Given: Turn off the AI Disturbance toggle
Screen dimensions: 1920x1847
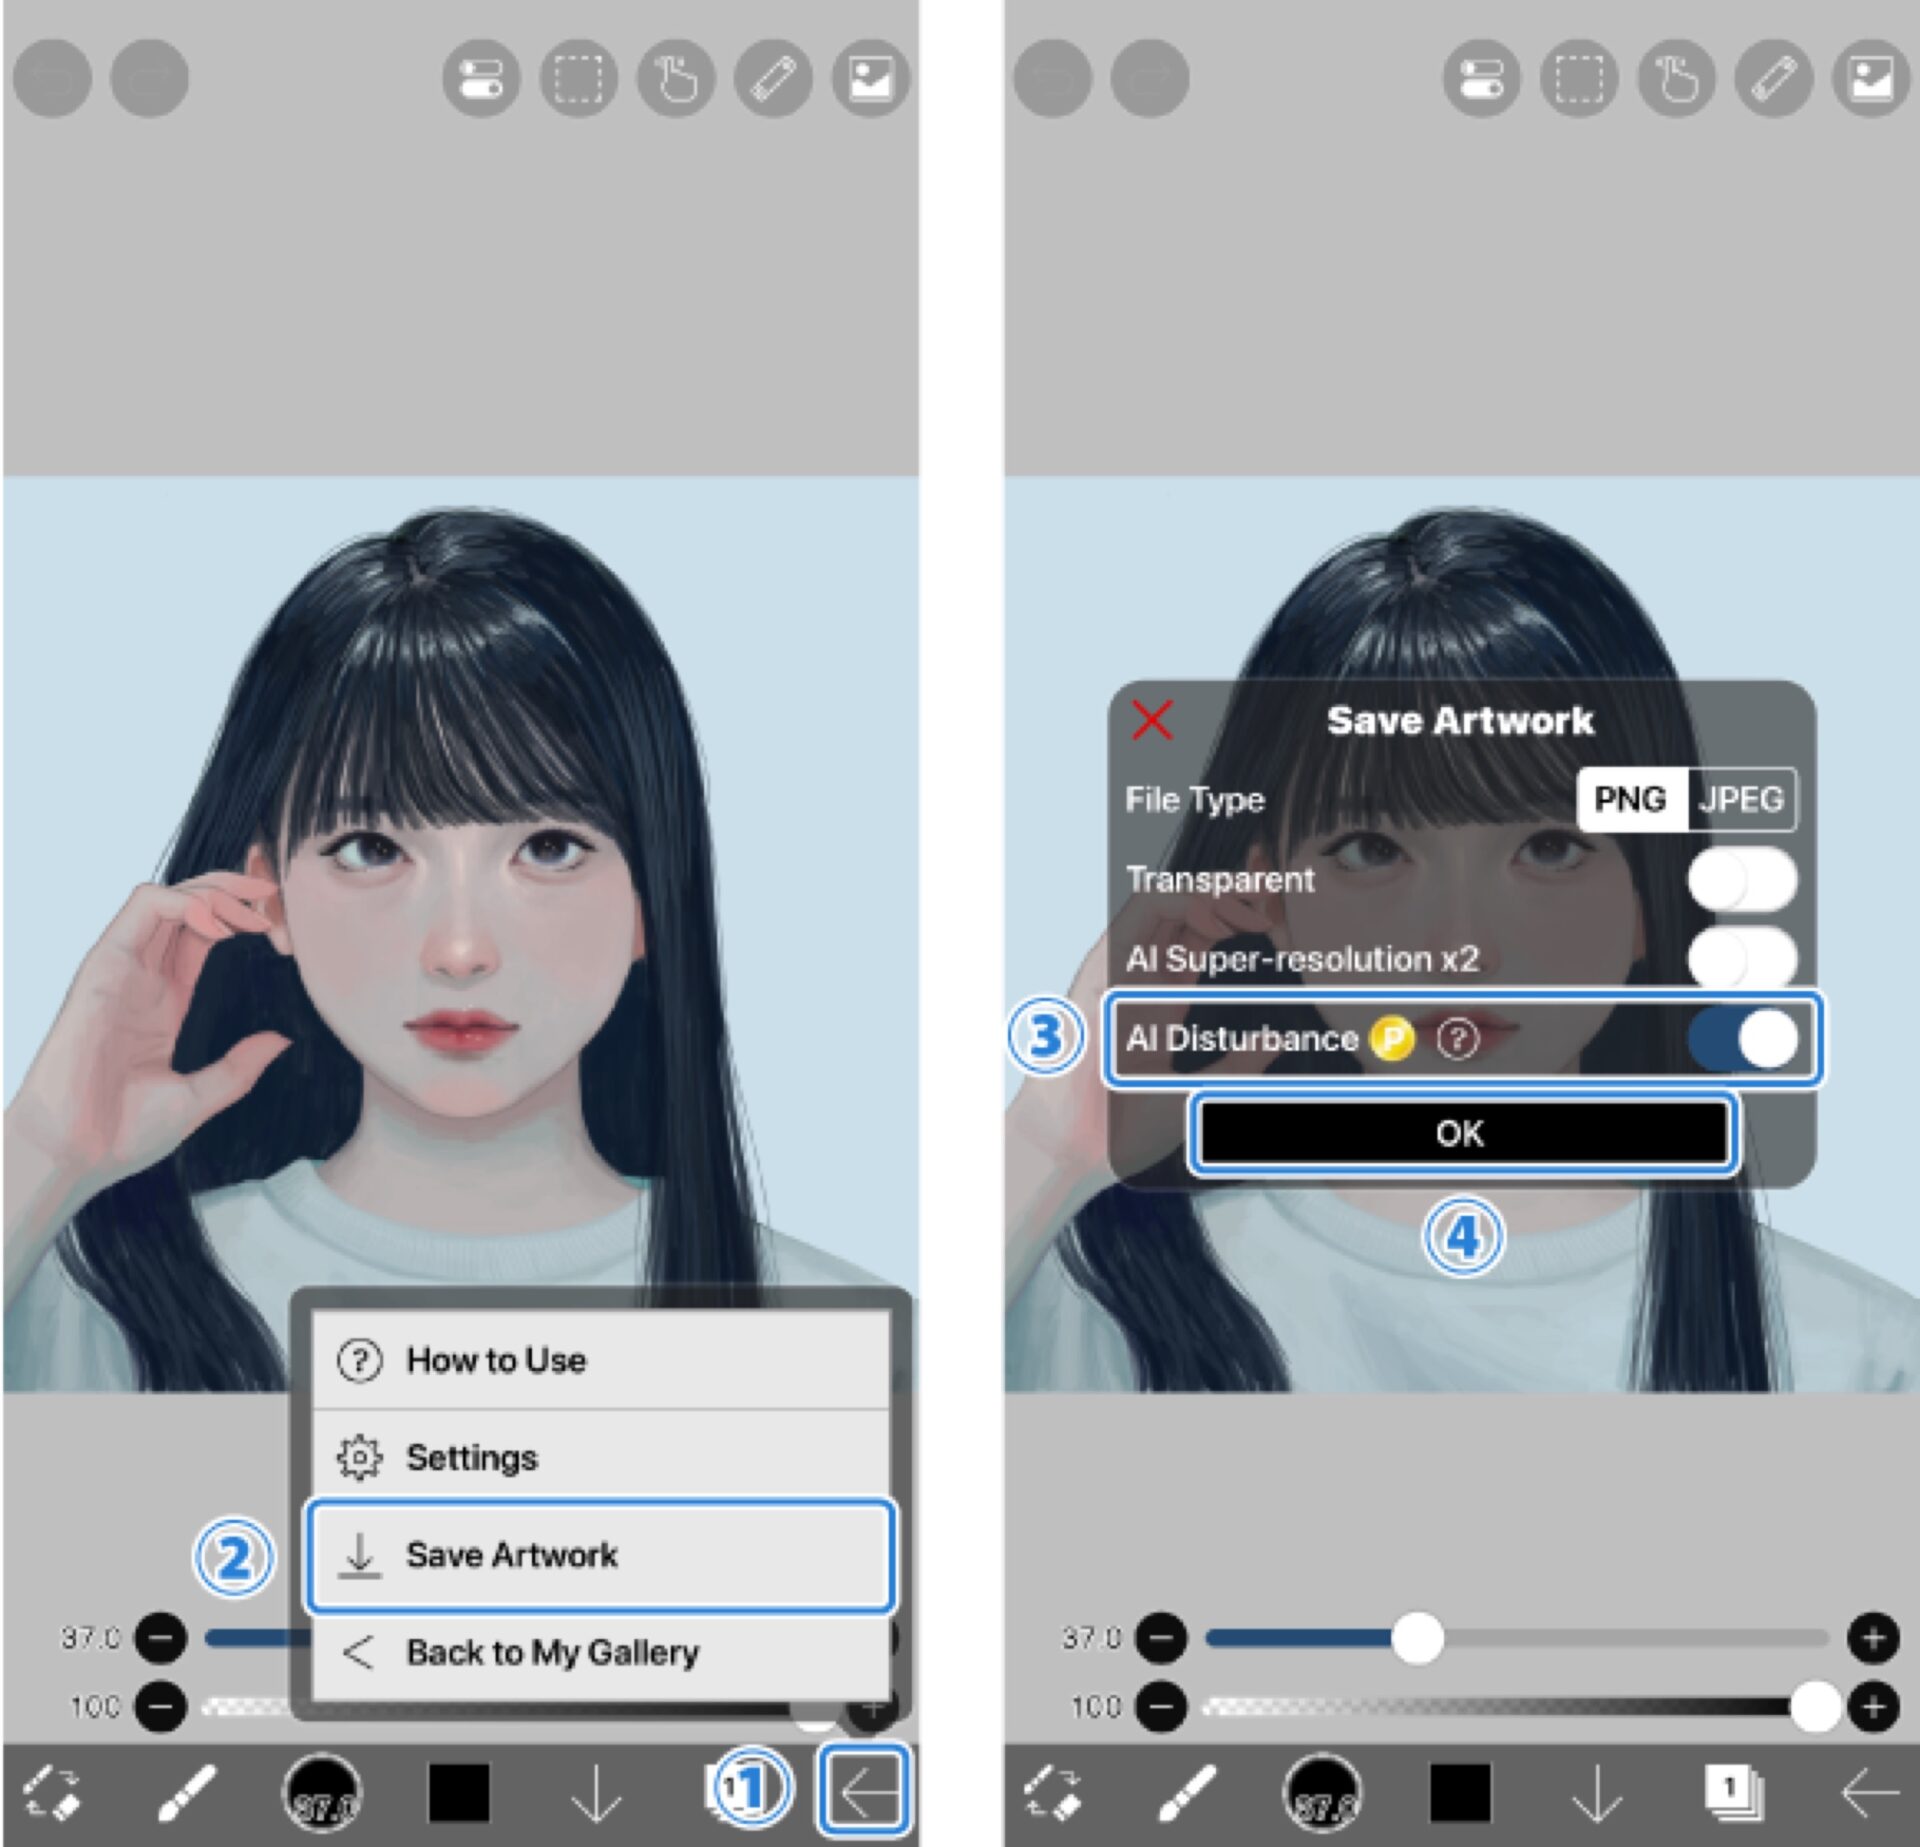Looking at the screenshot, I should pos(1741,1039).
